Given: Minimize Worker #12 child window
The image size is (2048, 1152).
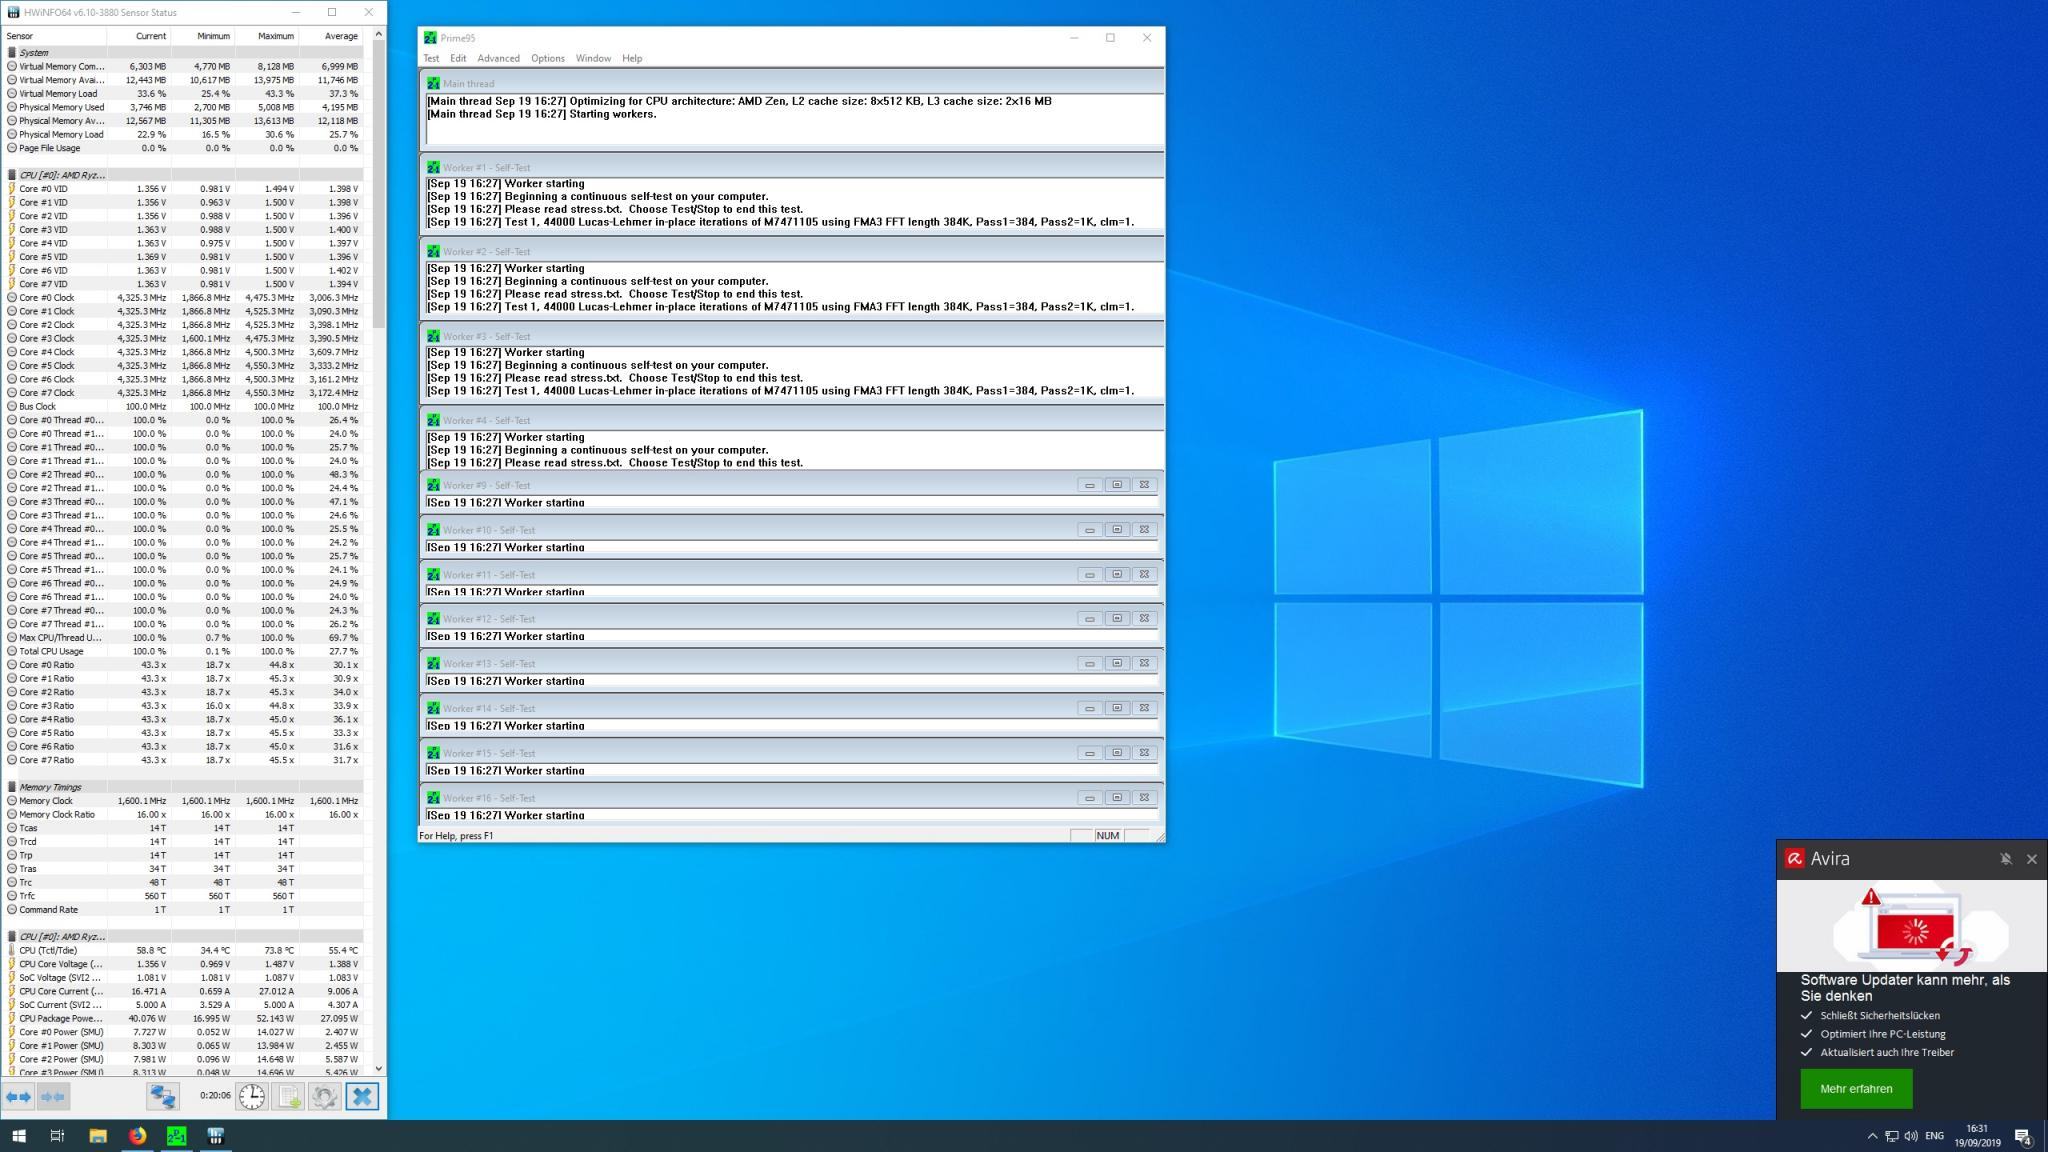Looking at the screenshot, I should (x=1089, y=619).
